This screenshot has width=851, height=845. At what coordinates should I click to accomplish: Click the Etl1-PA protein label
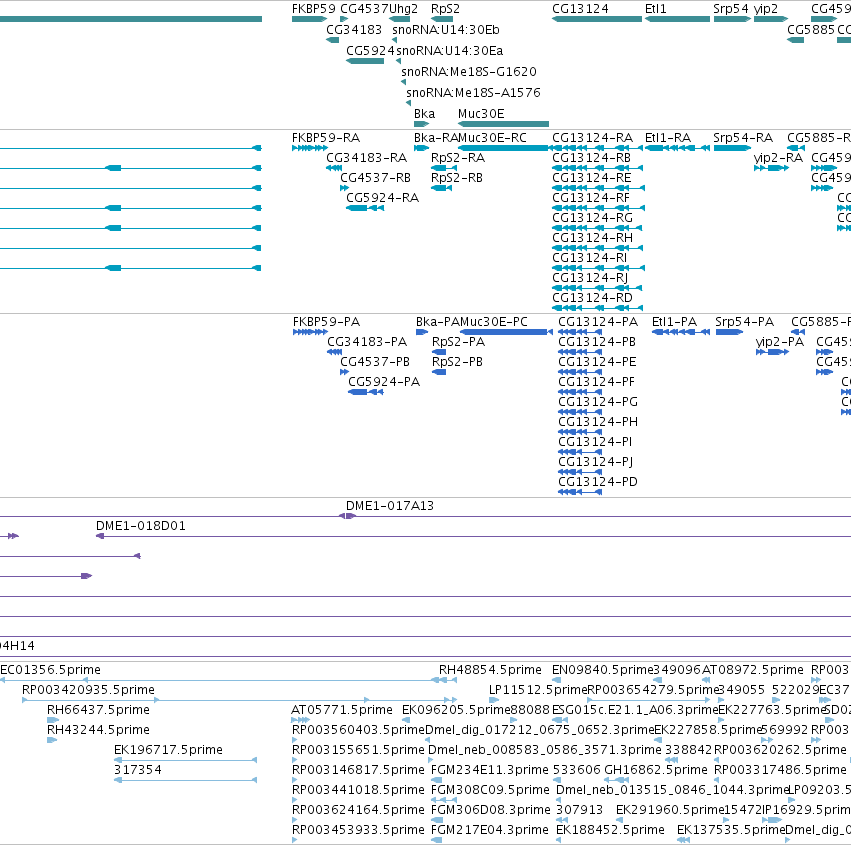point(674,322)
